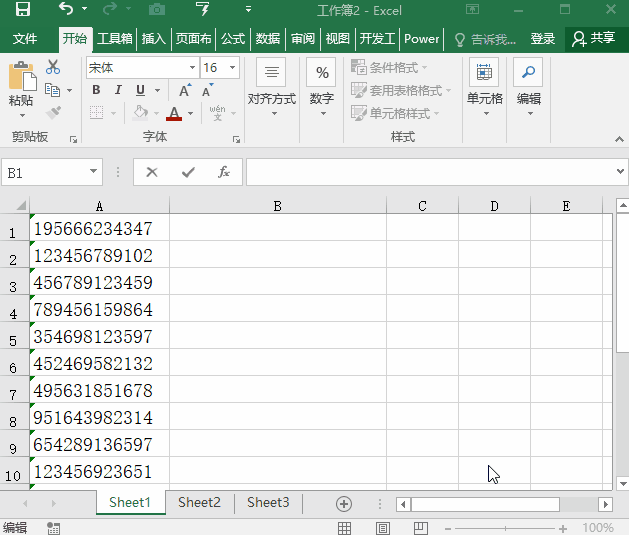The height and width of the screenshot is (535, 629).
Task: Click the 共享 share button
Action: click(x=594, y=39)
